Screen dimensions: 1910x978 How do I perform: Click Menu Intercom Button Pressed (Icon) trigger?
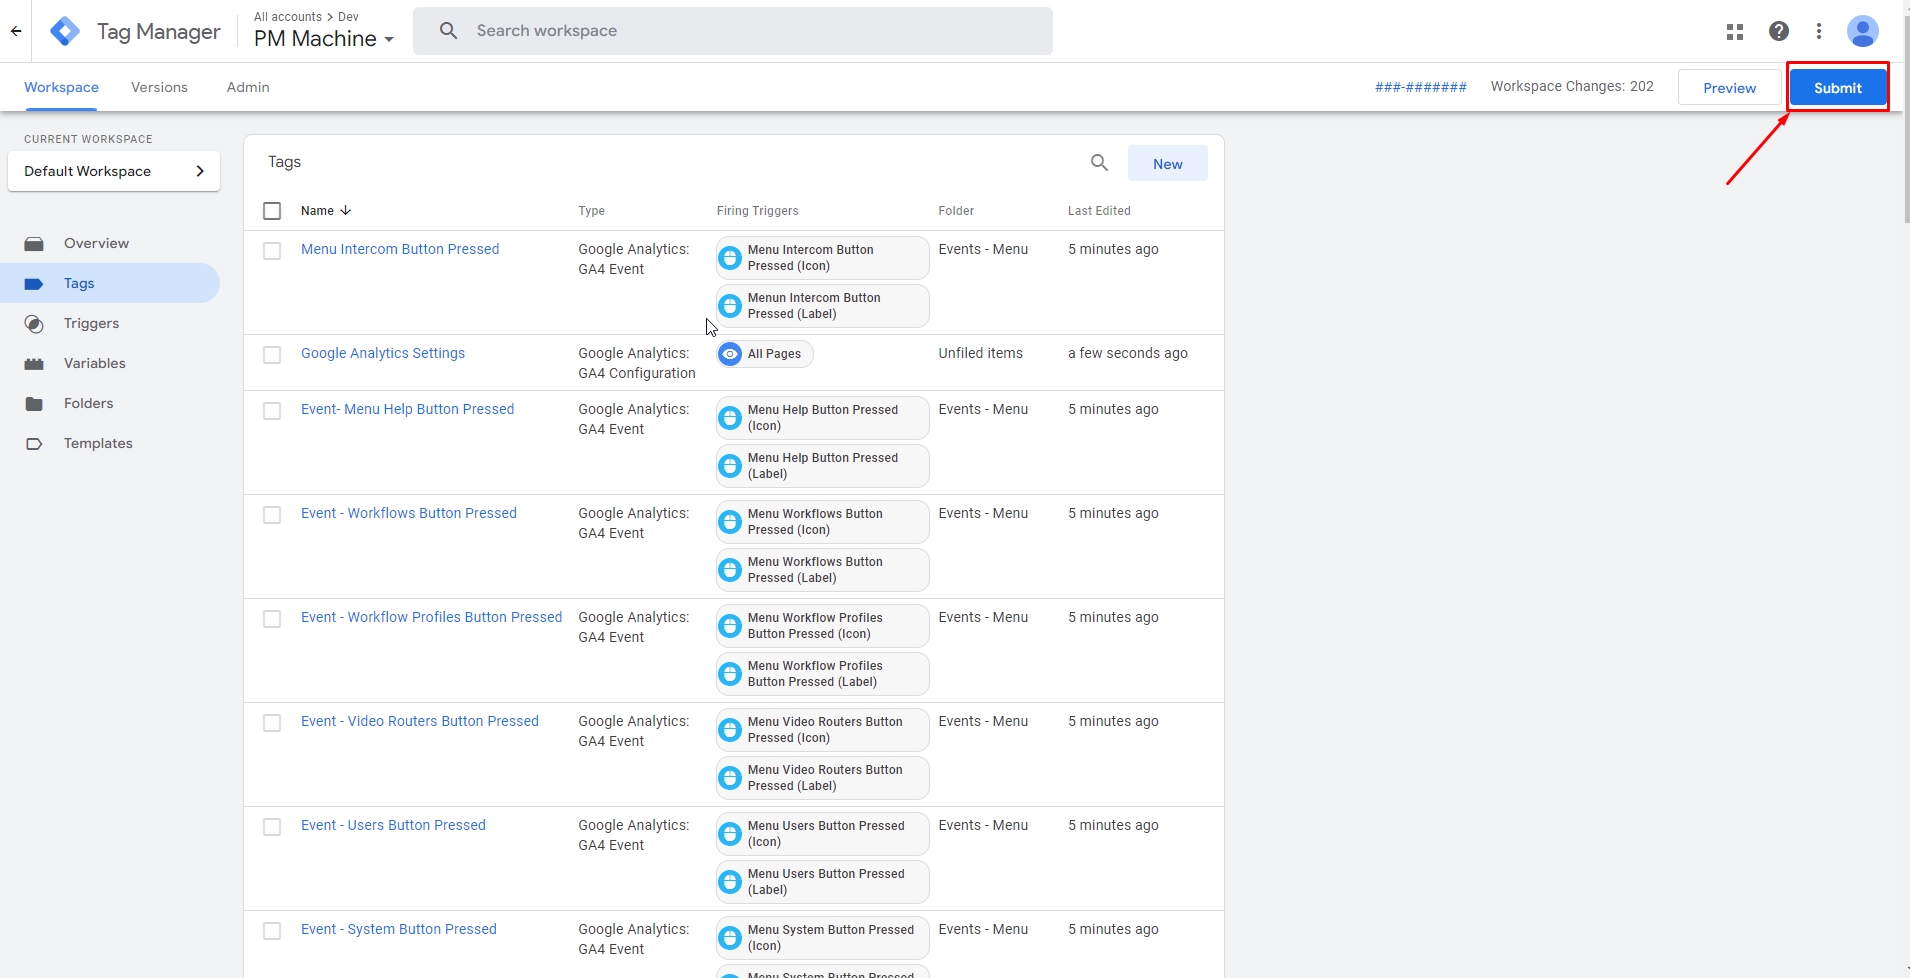823,258
